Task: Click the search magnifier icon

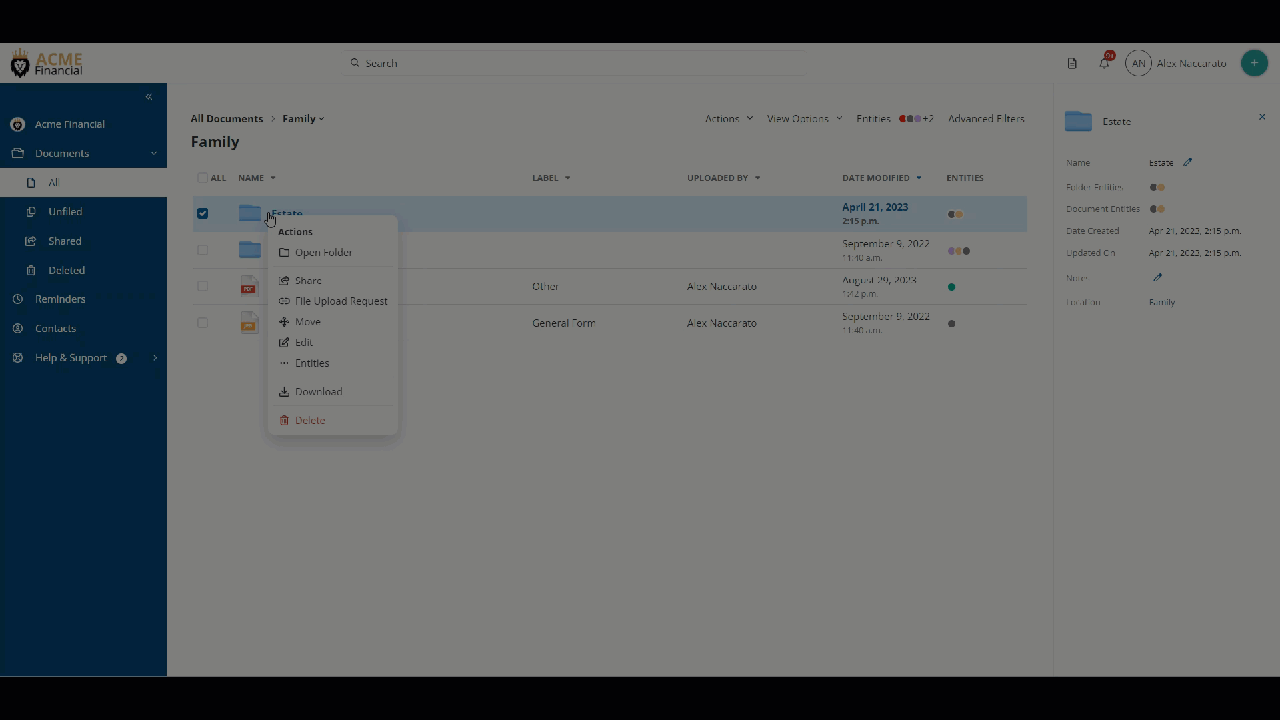Action: click(355, 63)
